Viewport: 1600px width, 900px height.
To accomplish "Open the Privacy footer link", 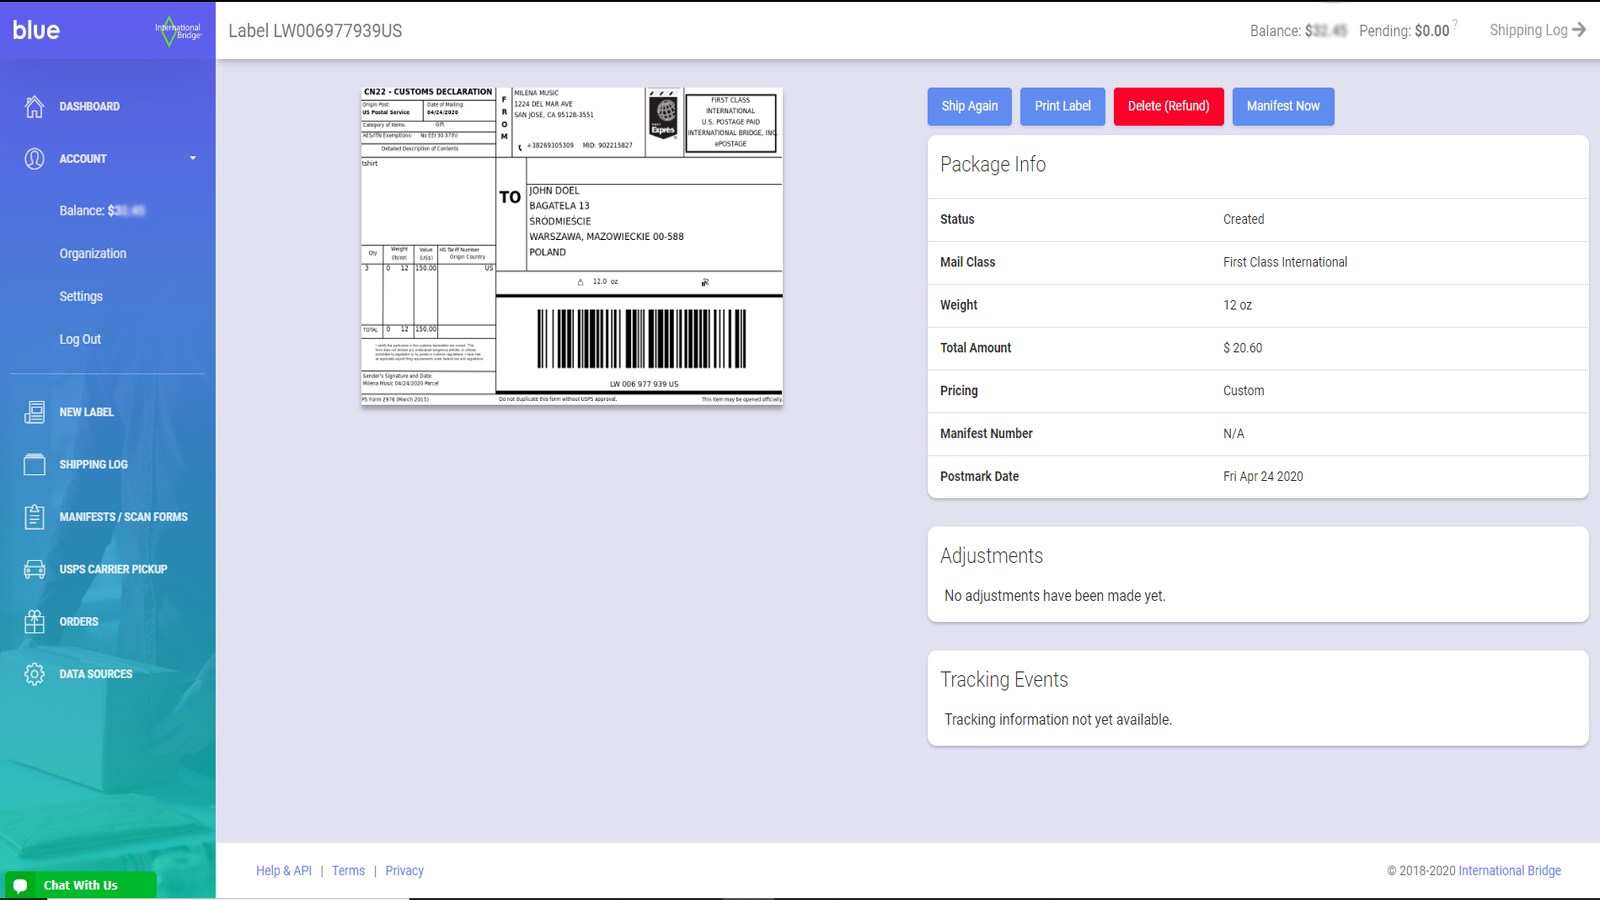I will coord(405,871).
